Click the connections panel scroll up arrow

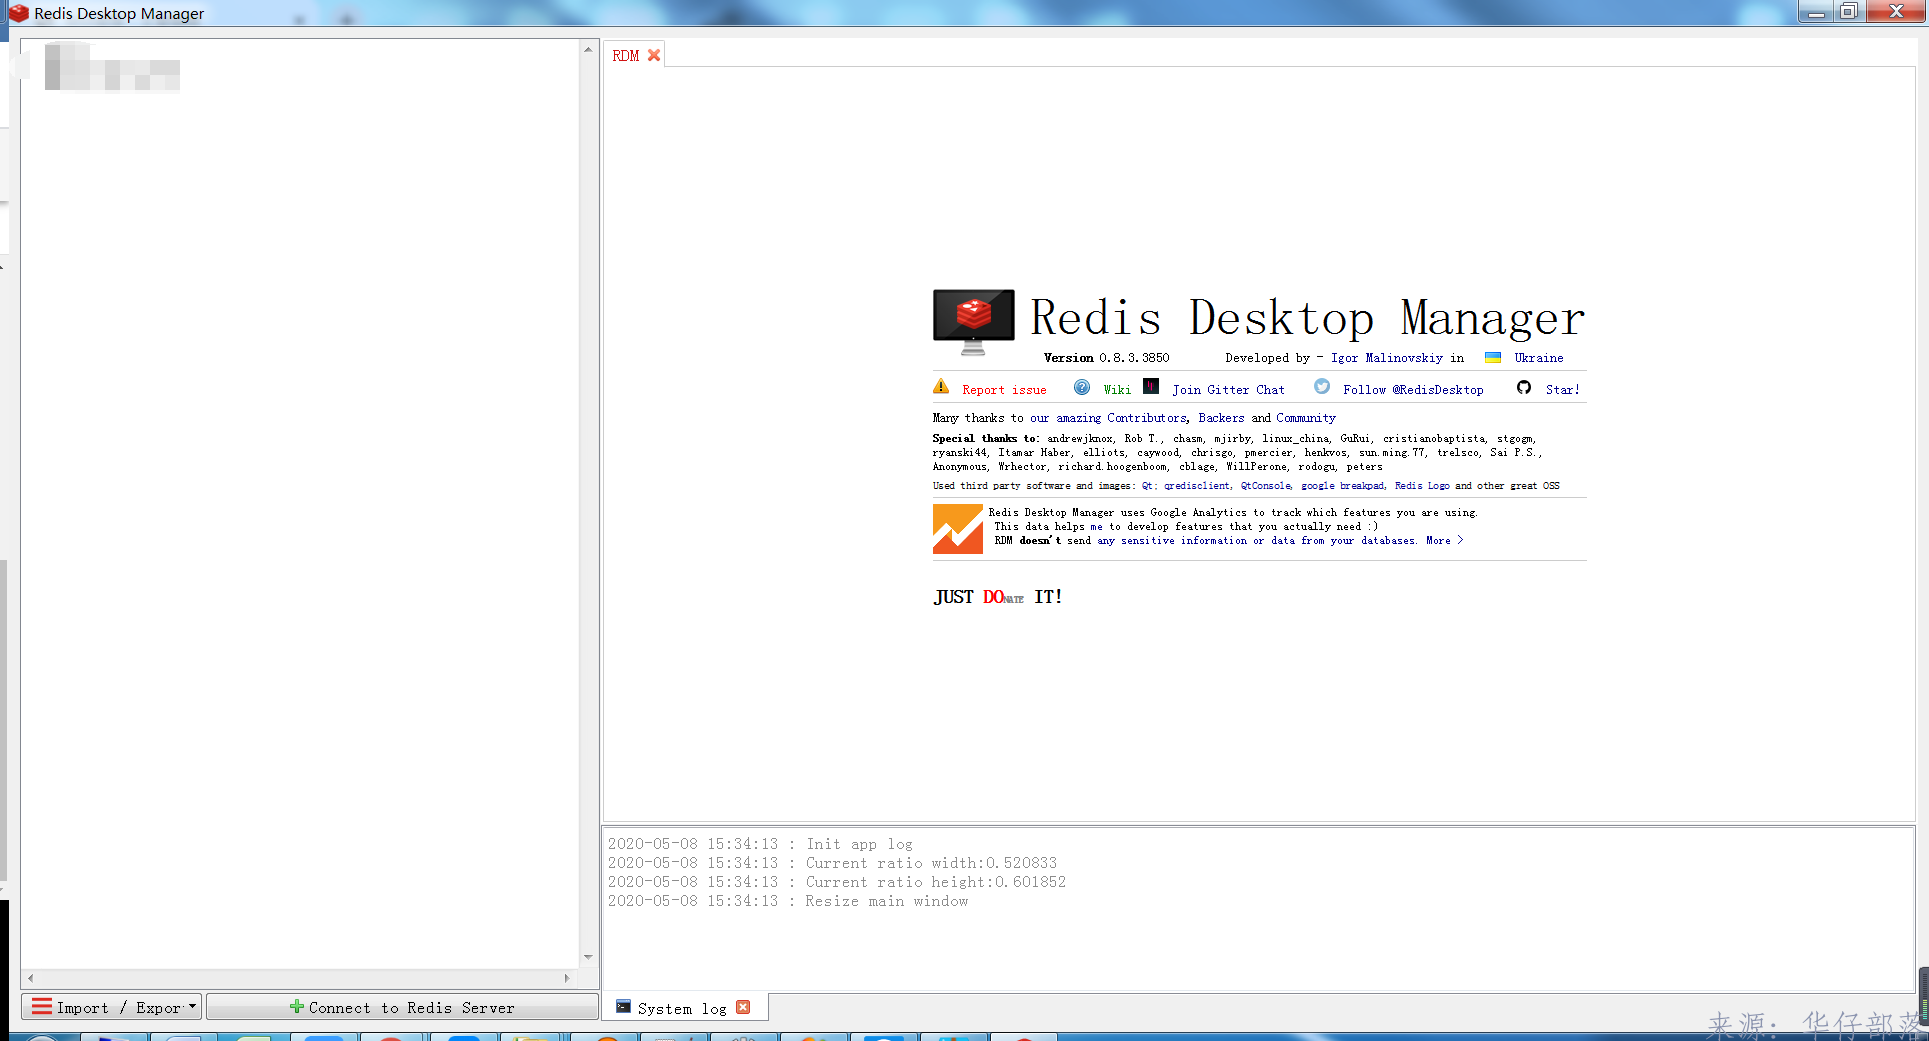(x=588, y=49)
